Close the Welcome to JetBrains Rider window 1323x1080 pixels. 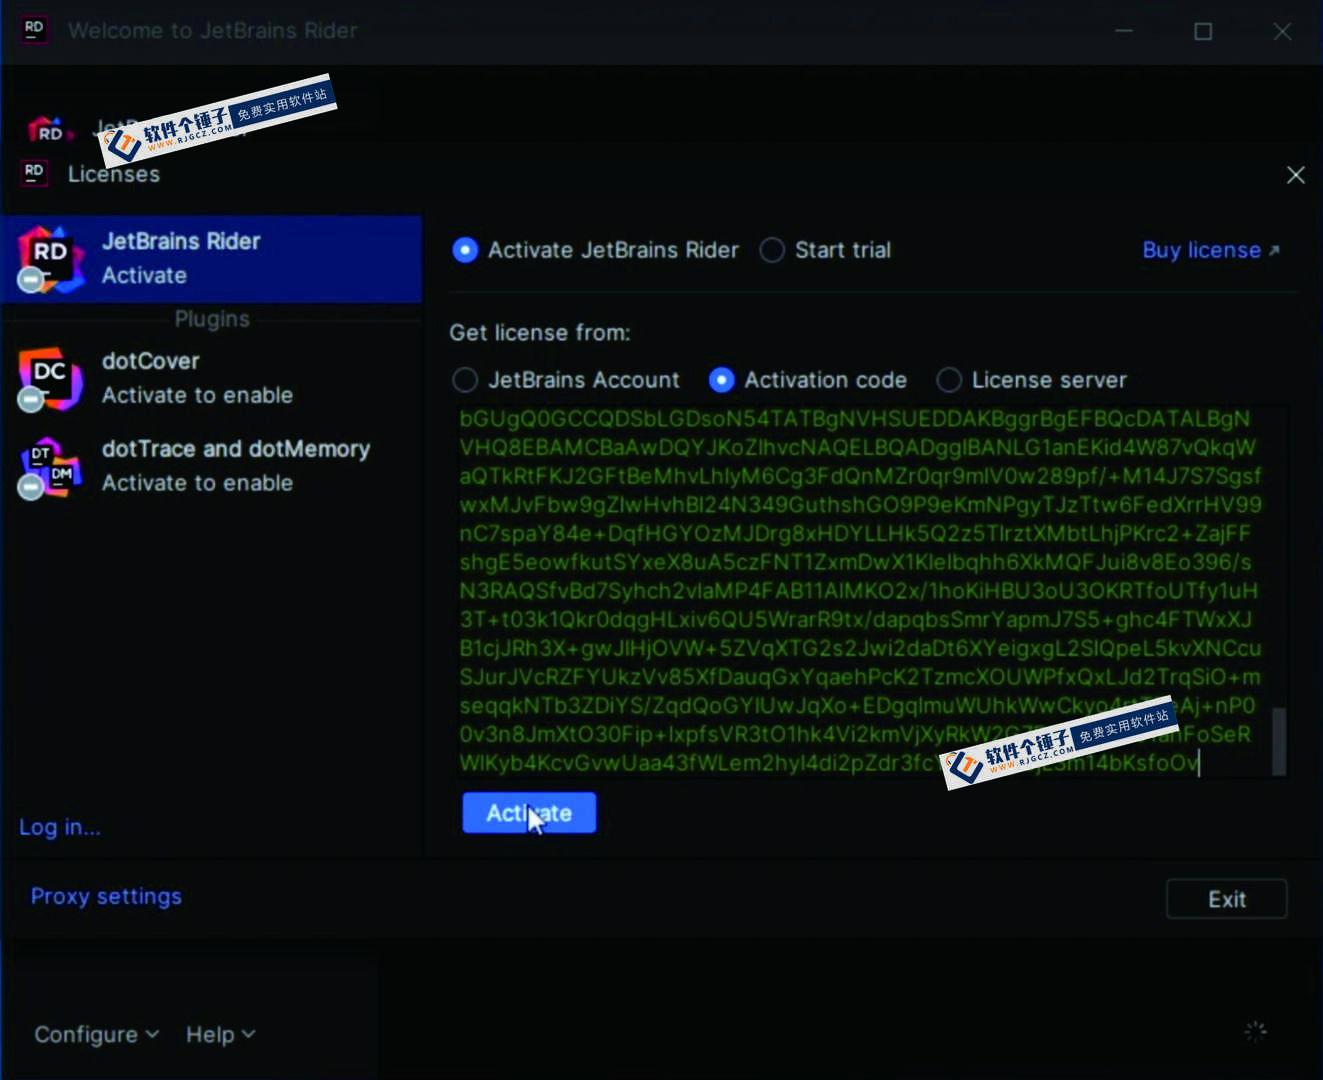pos(1282,31)
